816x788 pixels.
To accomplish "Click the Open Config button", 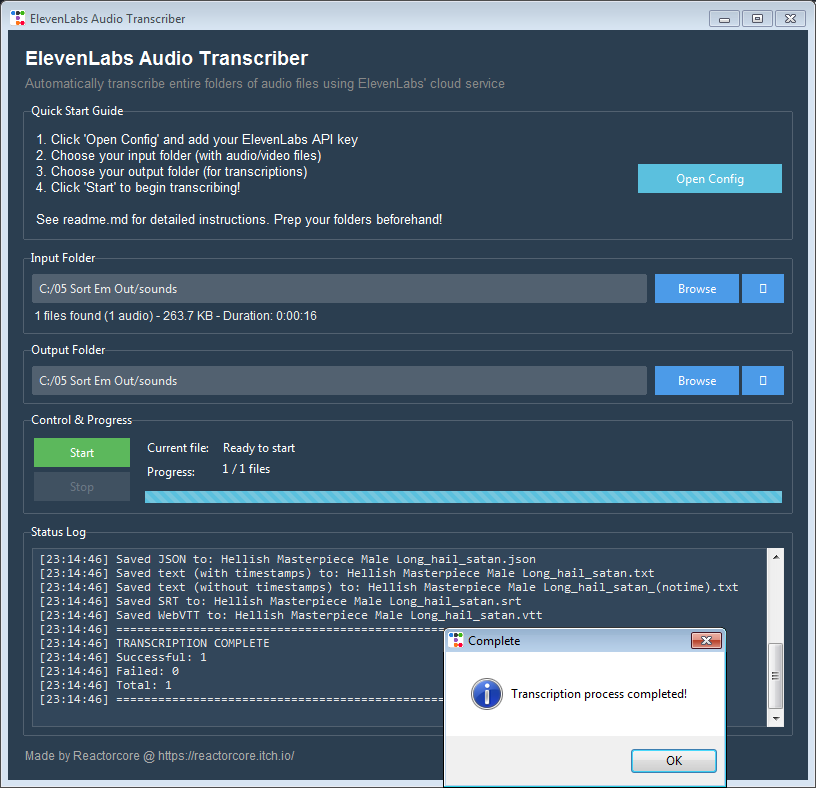I will 709,179.
